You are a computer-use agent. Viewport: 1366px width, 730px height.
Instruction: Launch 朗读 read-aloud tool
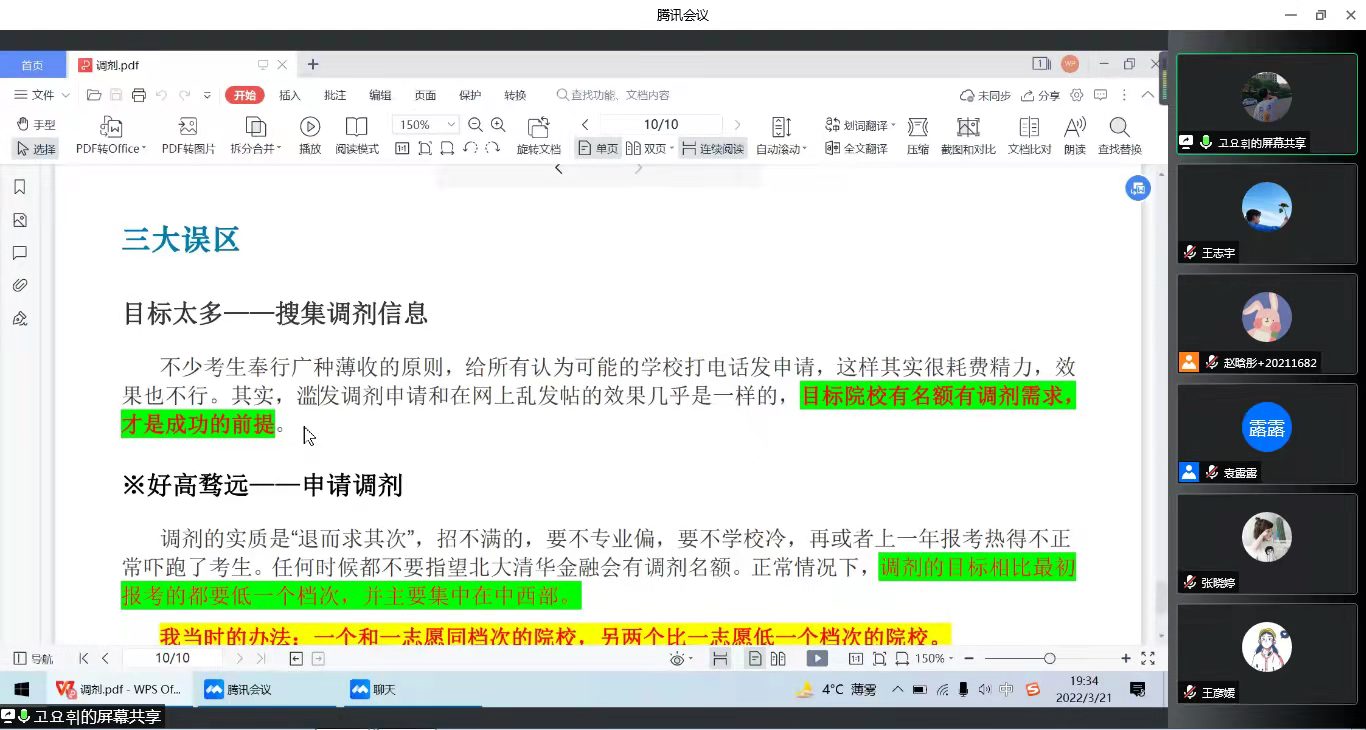click(x=1074, y=127)
